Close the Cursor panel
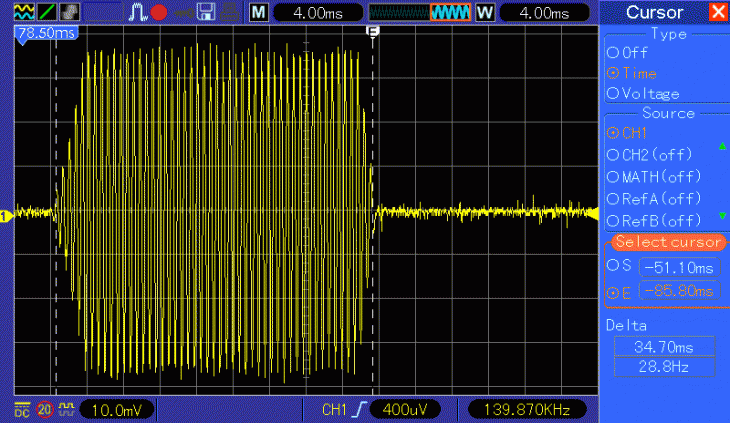730x423 pixels. 717,12
